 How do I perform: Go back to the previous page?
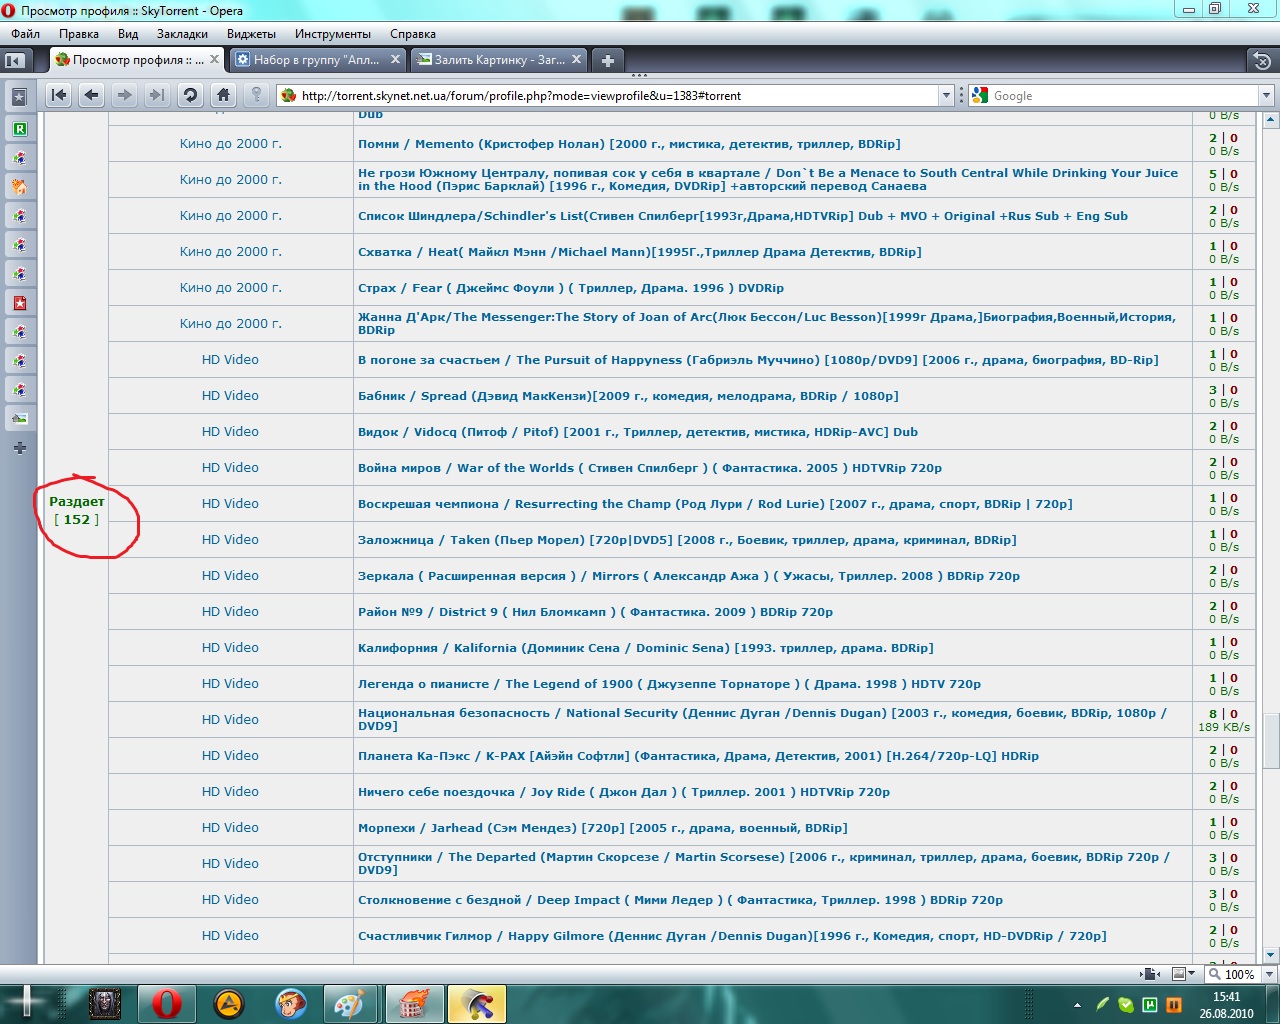click(x=92, y=95)
